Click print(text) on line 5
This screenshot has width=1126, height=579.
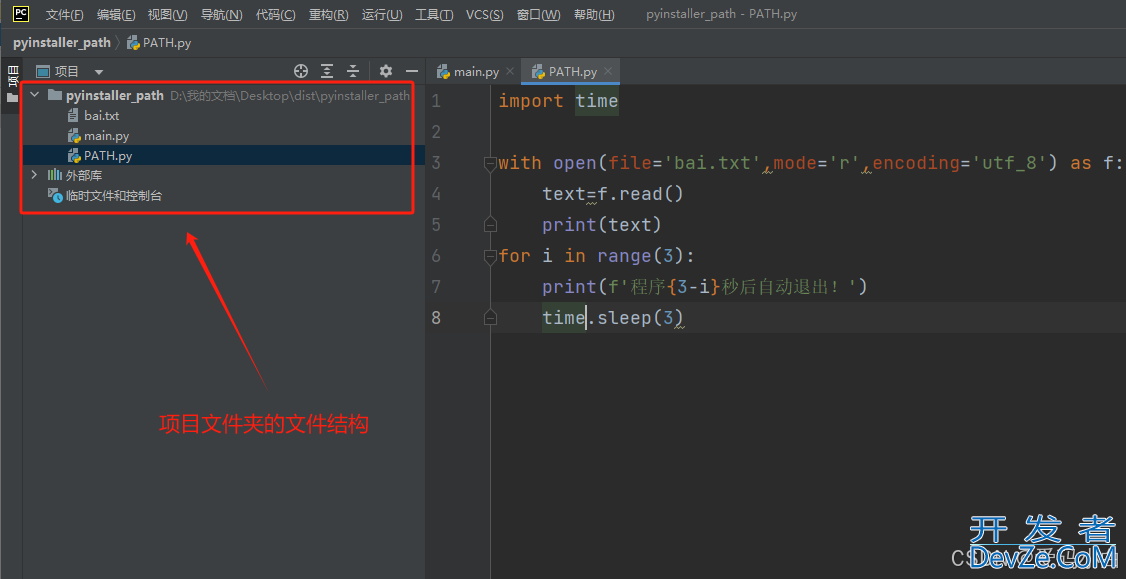tap(602, 225)
